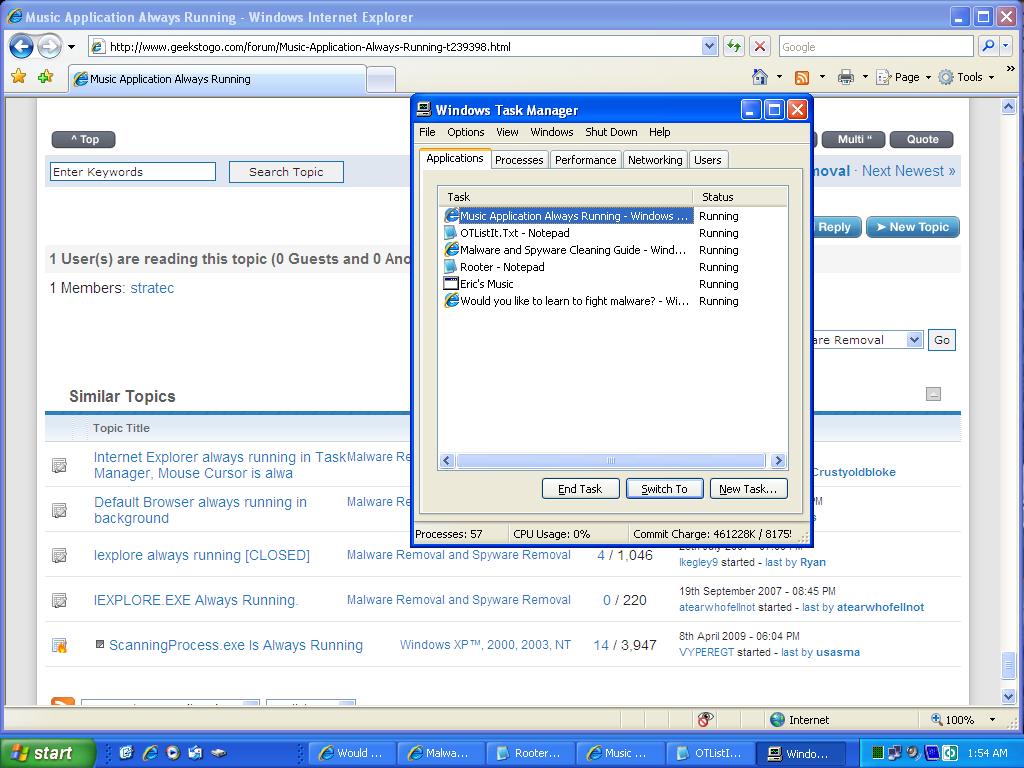The image size is (1024, 768).
Task: Click the Quote button on forum page
Action: [921, 139]
